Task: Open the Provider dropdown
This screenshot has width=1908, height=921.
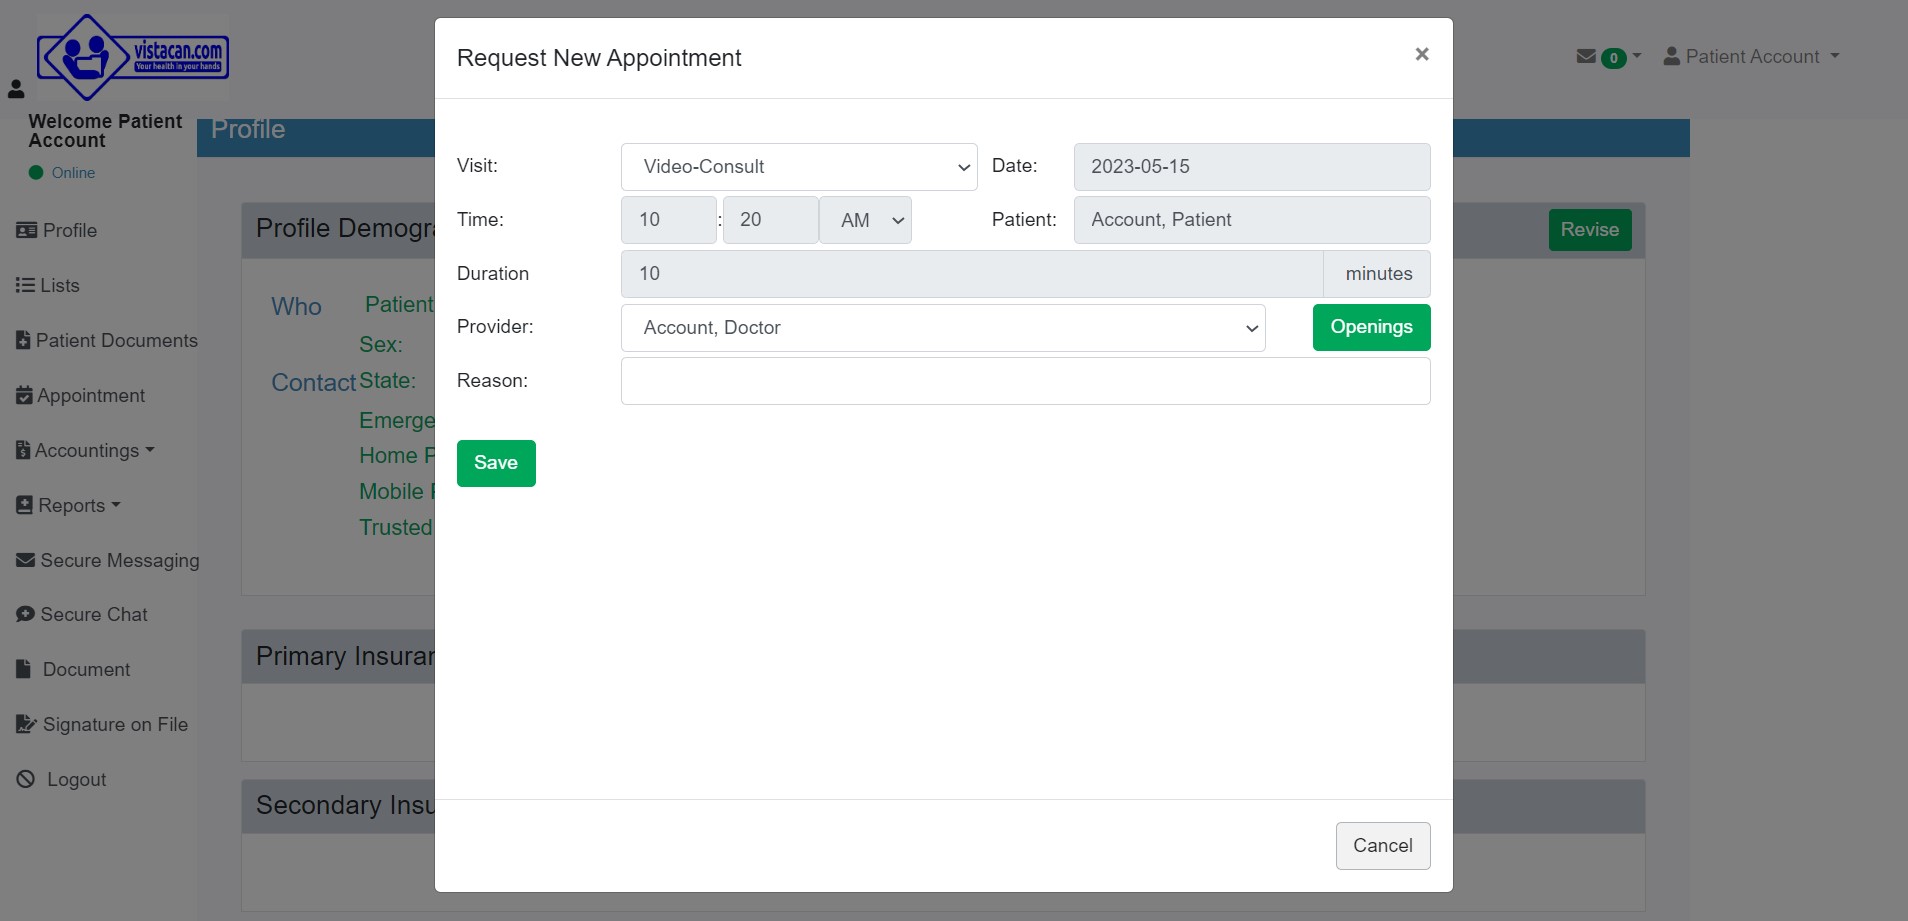Action: pyautogui.click(x=943, y=328)
